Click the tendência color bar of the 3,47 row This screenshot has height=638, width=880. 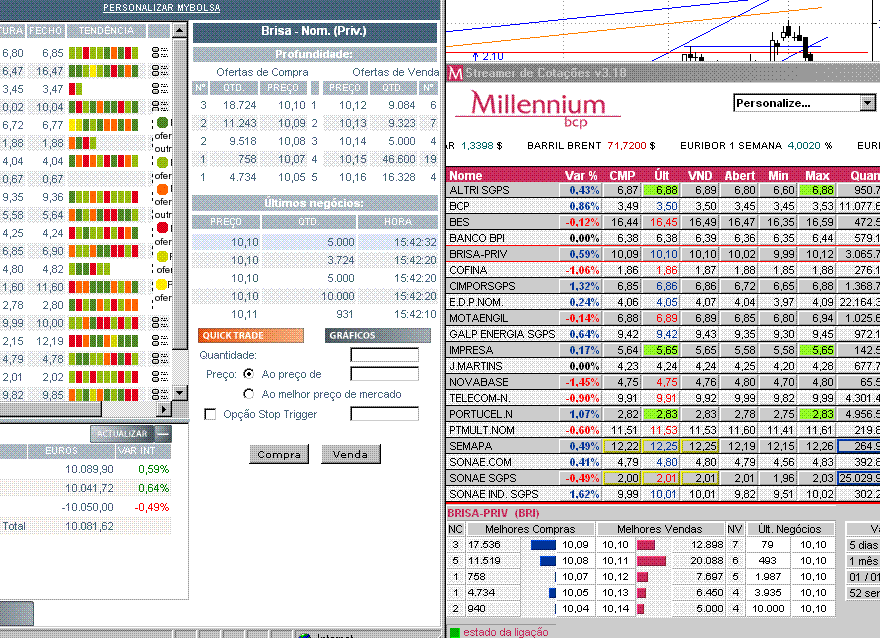[76, 89]
